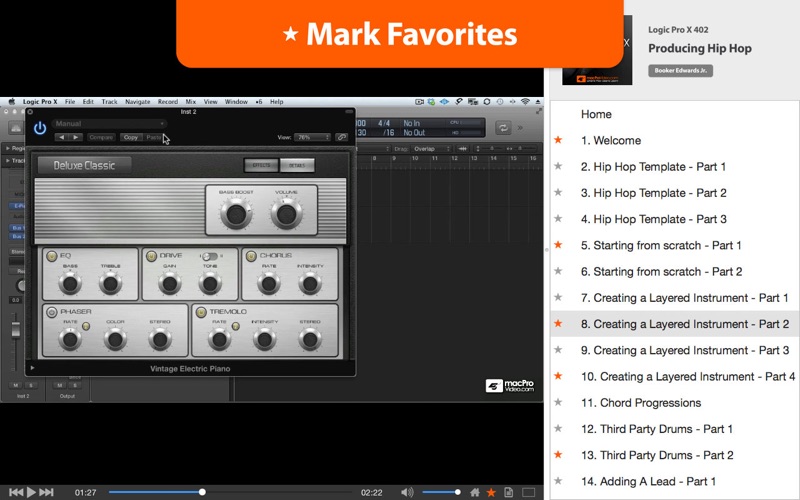Screen dimensions: 800x500
Task: Toggle favorite star for 1. Welcome
Action: [x=559, y=140]
